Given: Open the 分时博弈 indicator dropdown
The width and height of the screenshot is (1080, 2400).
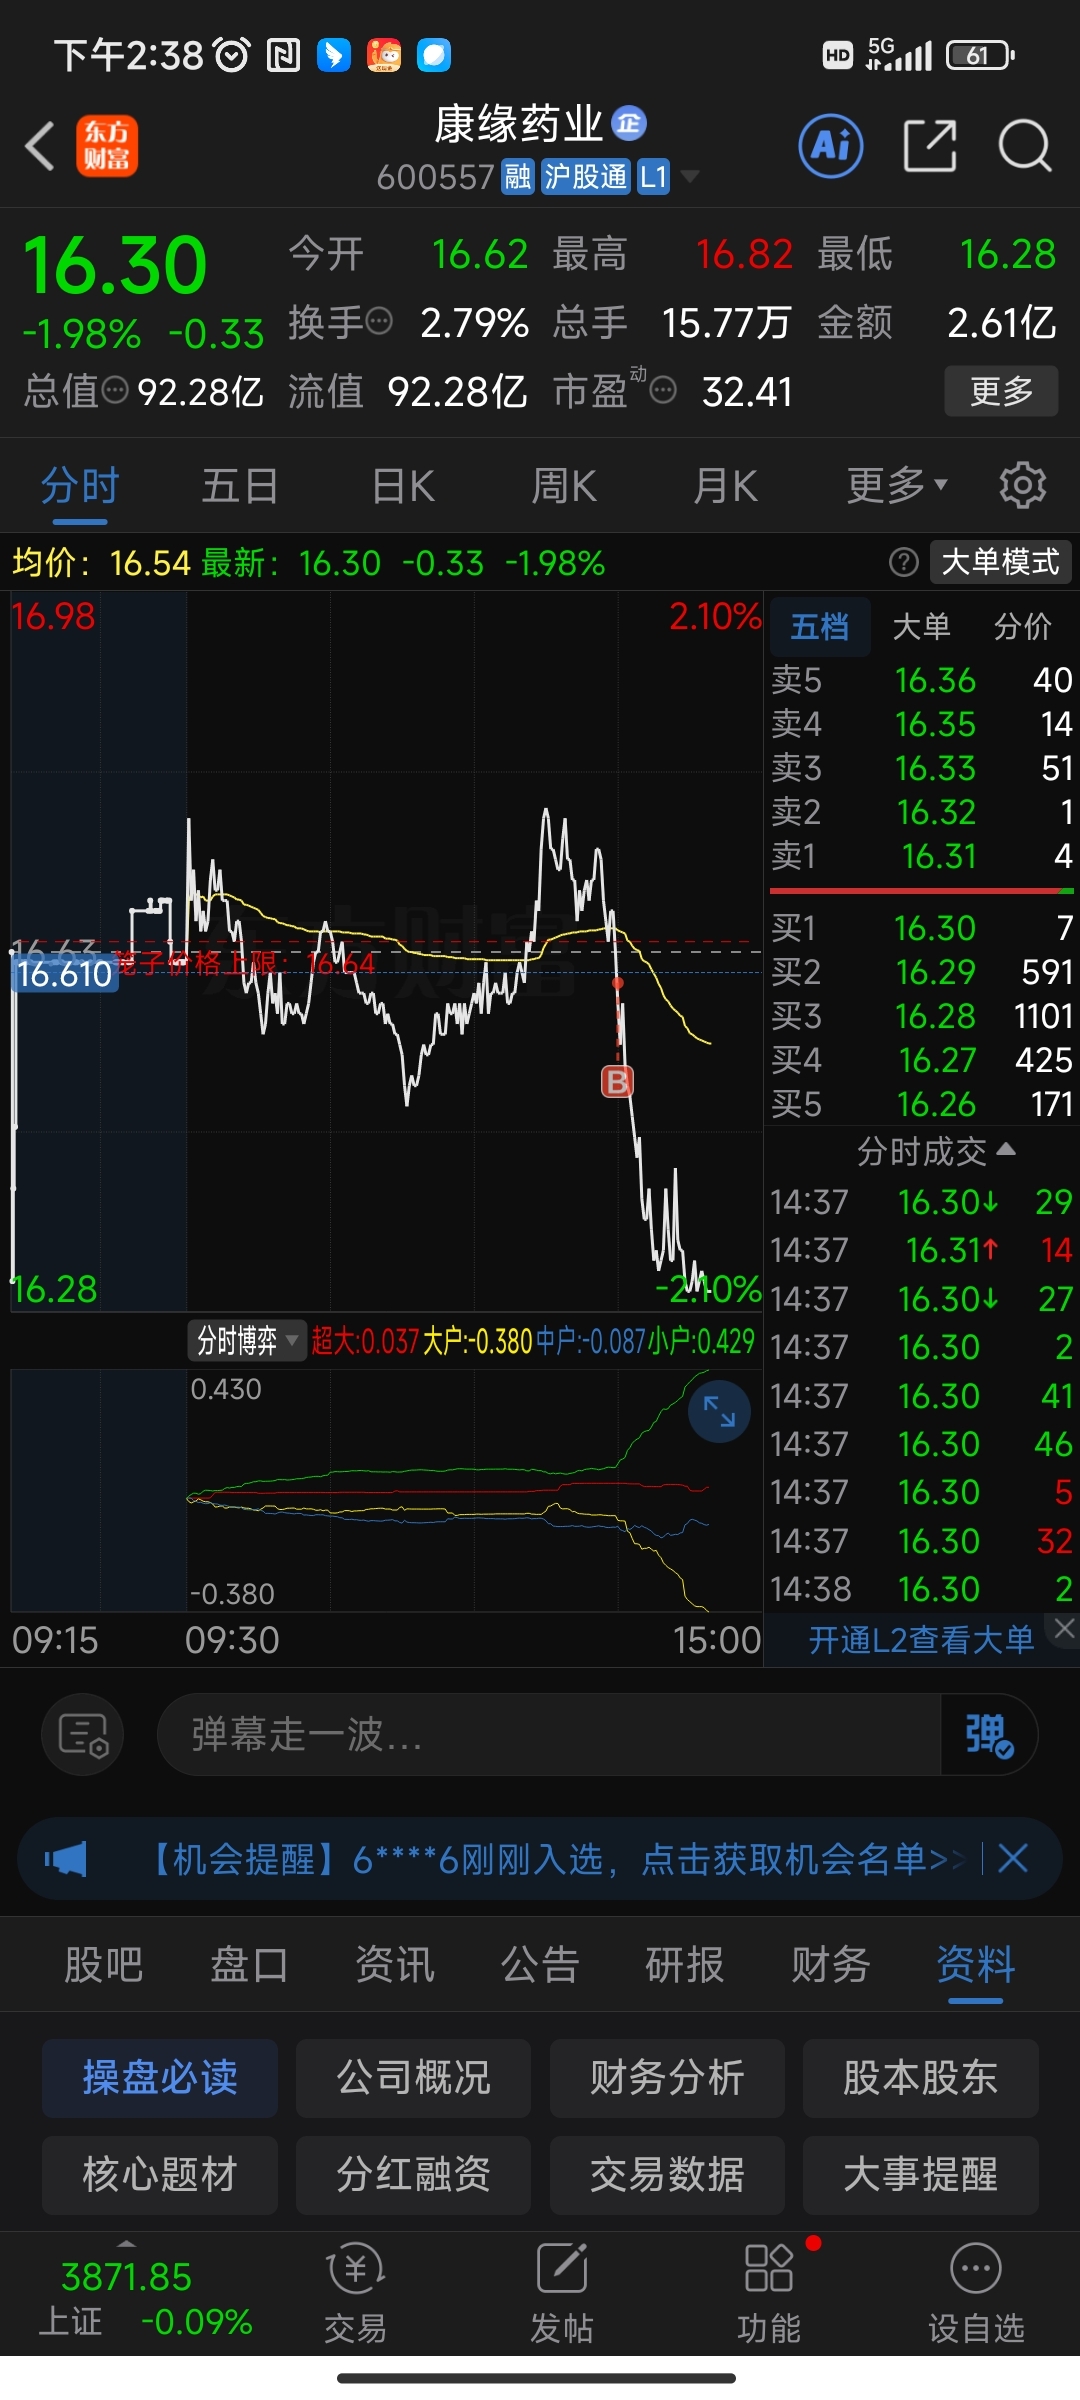Looking at the screenshot, I should (246, 1340).
